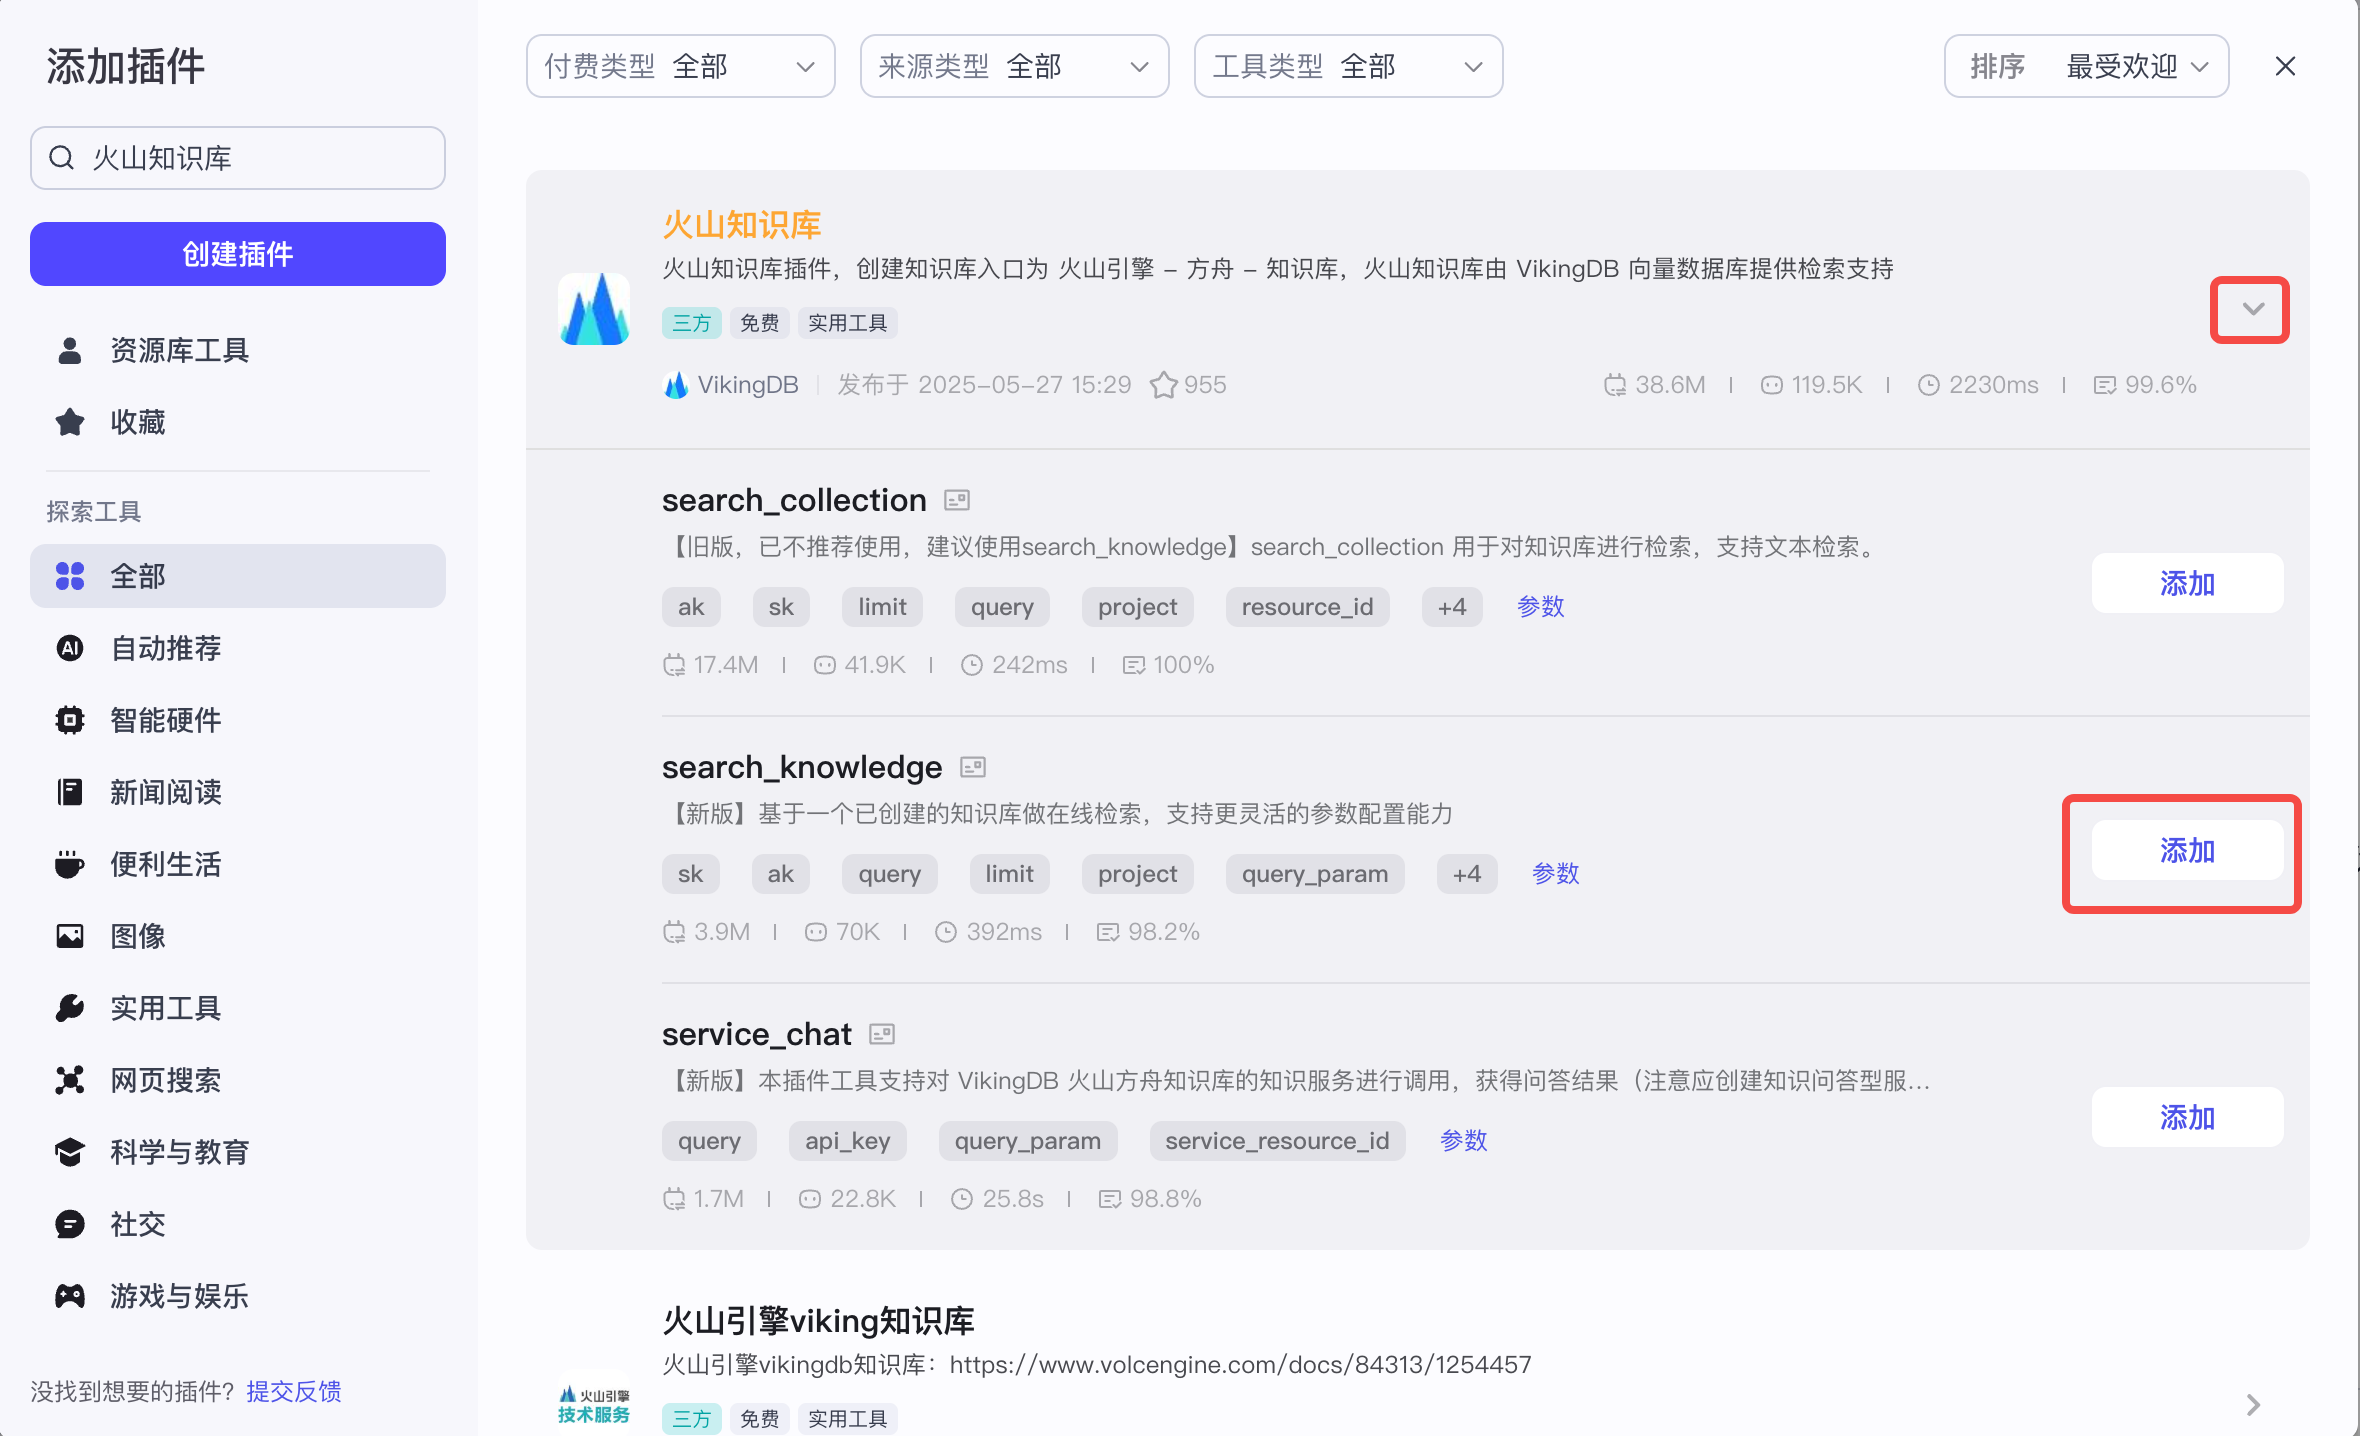This screenshot has width=2360, height=1436.
Task: Select the 智能硬件 category
Action: pos(238,720)
